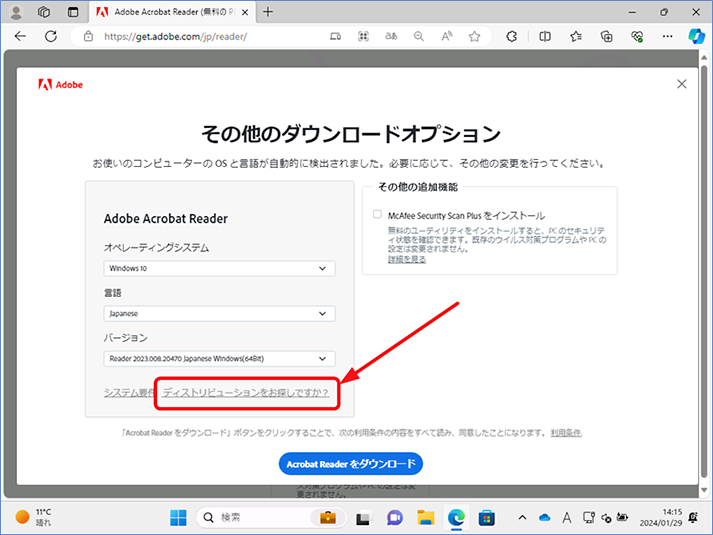Open File Explorer from the taskbar
Viewport: 713px width, 535px height.
(426, 518)
